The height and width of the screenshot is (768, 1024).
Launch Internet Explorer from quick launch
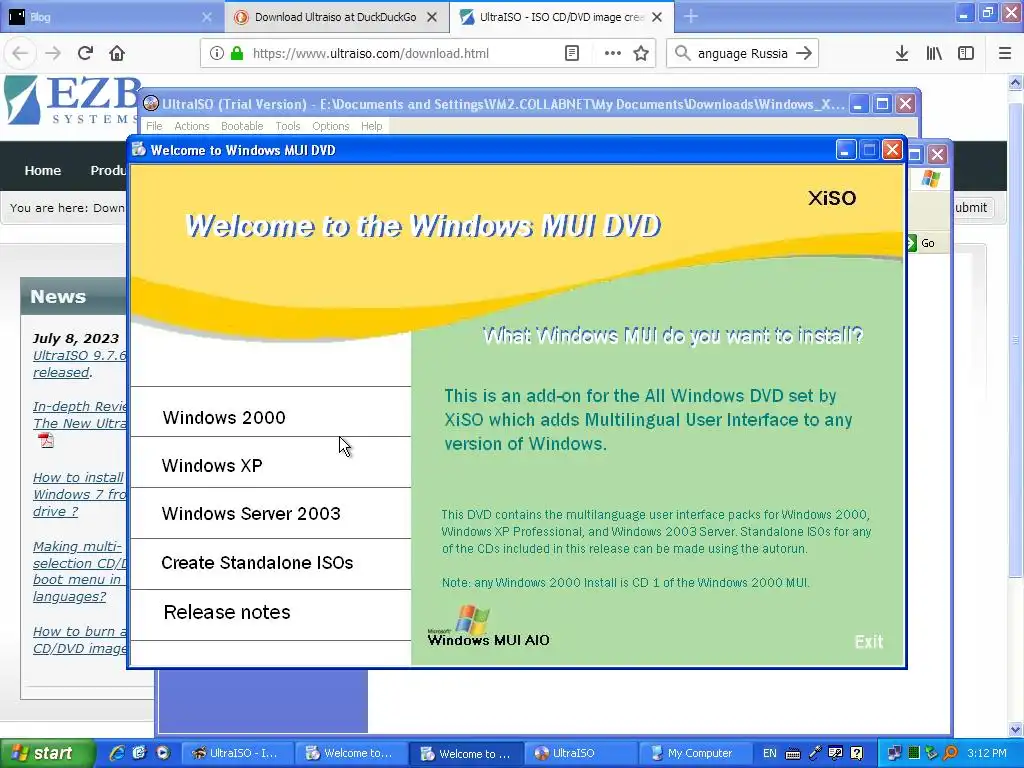click(117, 753)
